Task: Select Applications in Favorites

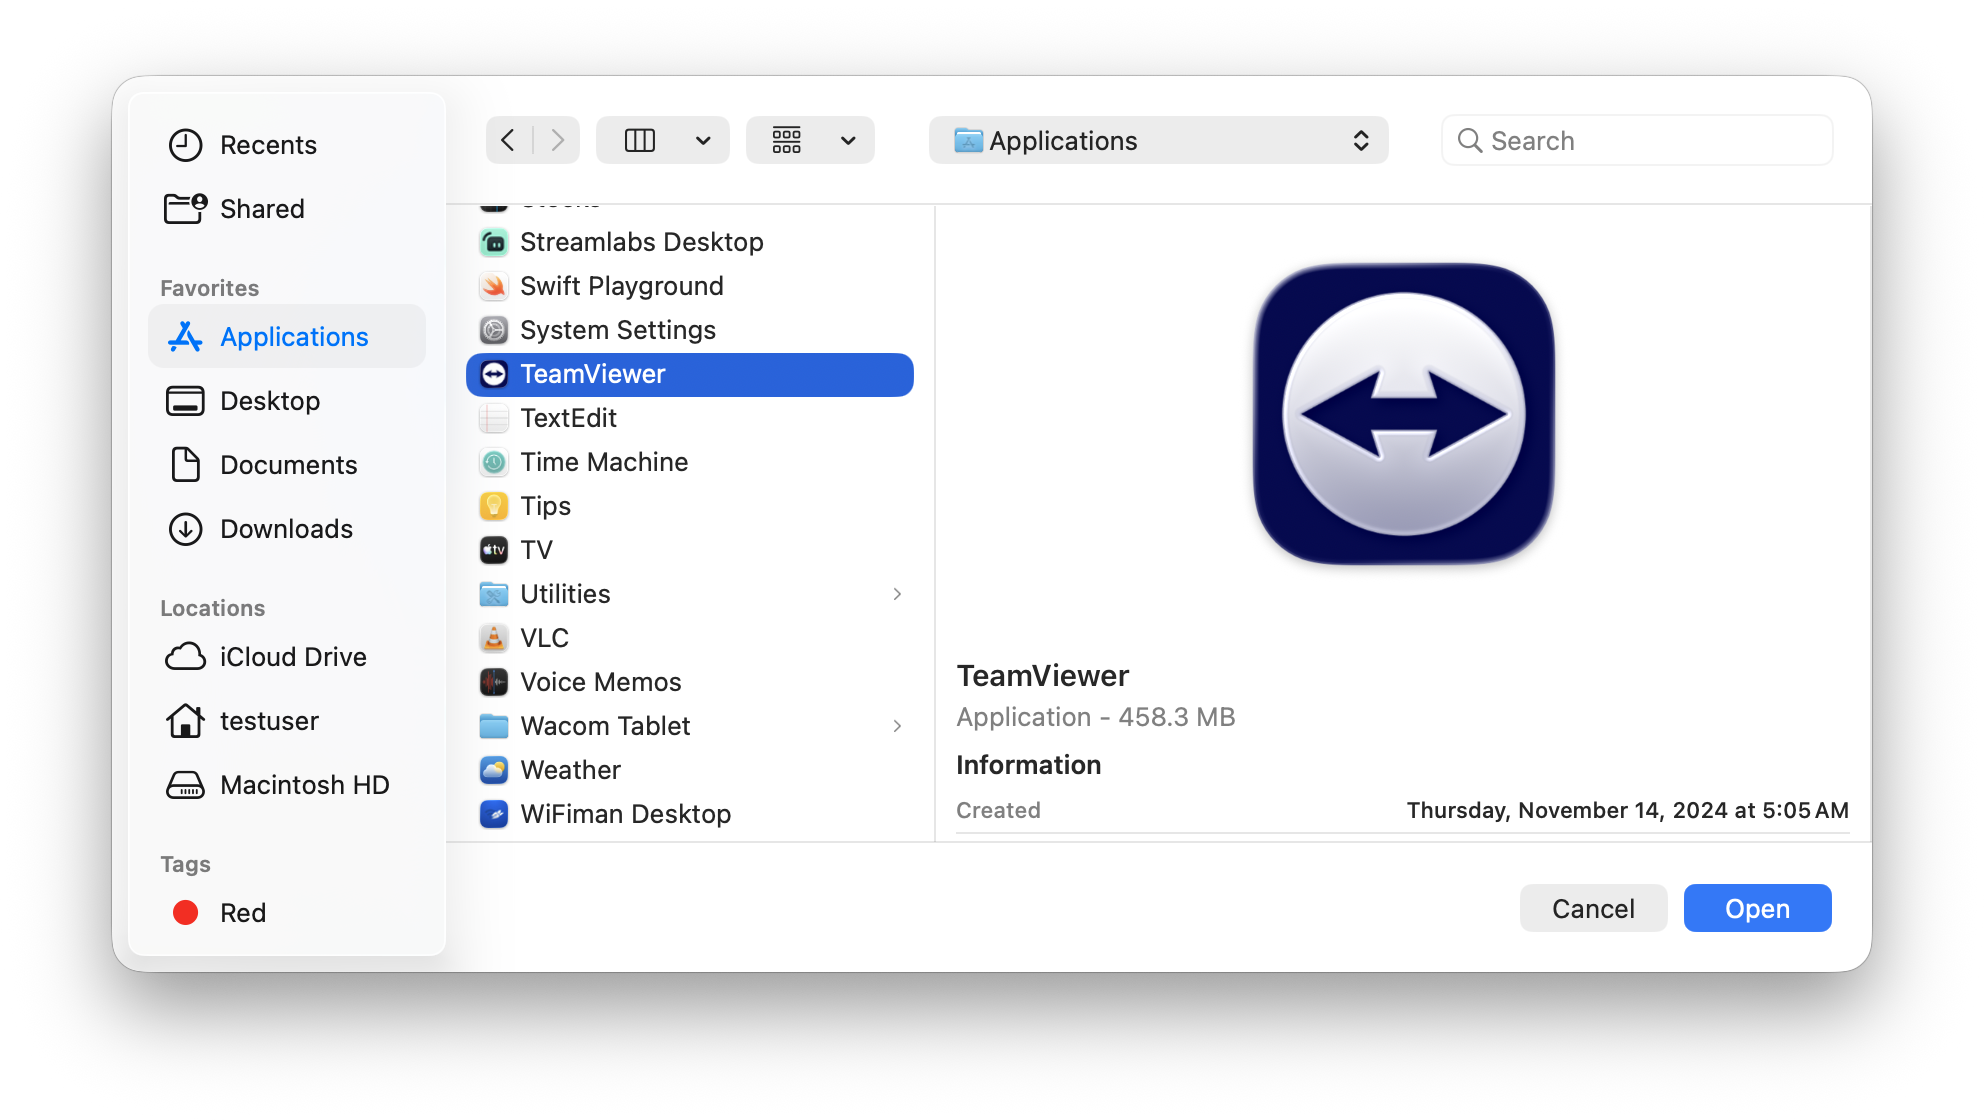Action: click(287, 337)
